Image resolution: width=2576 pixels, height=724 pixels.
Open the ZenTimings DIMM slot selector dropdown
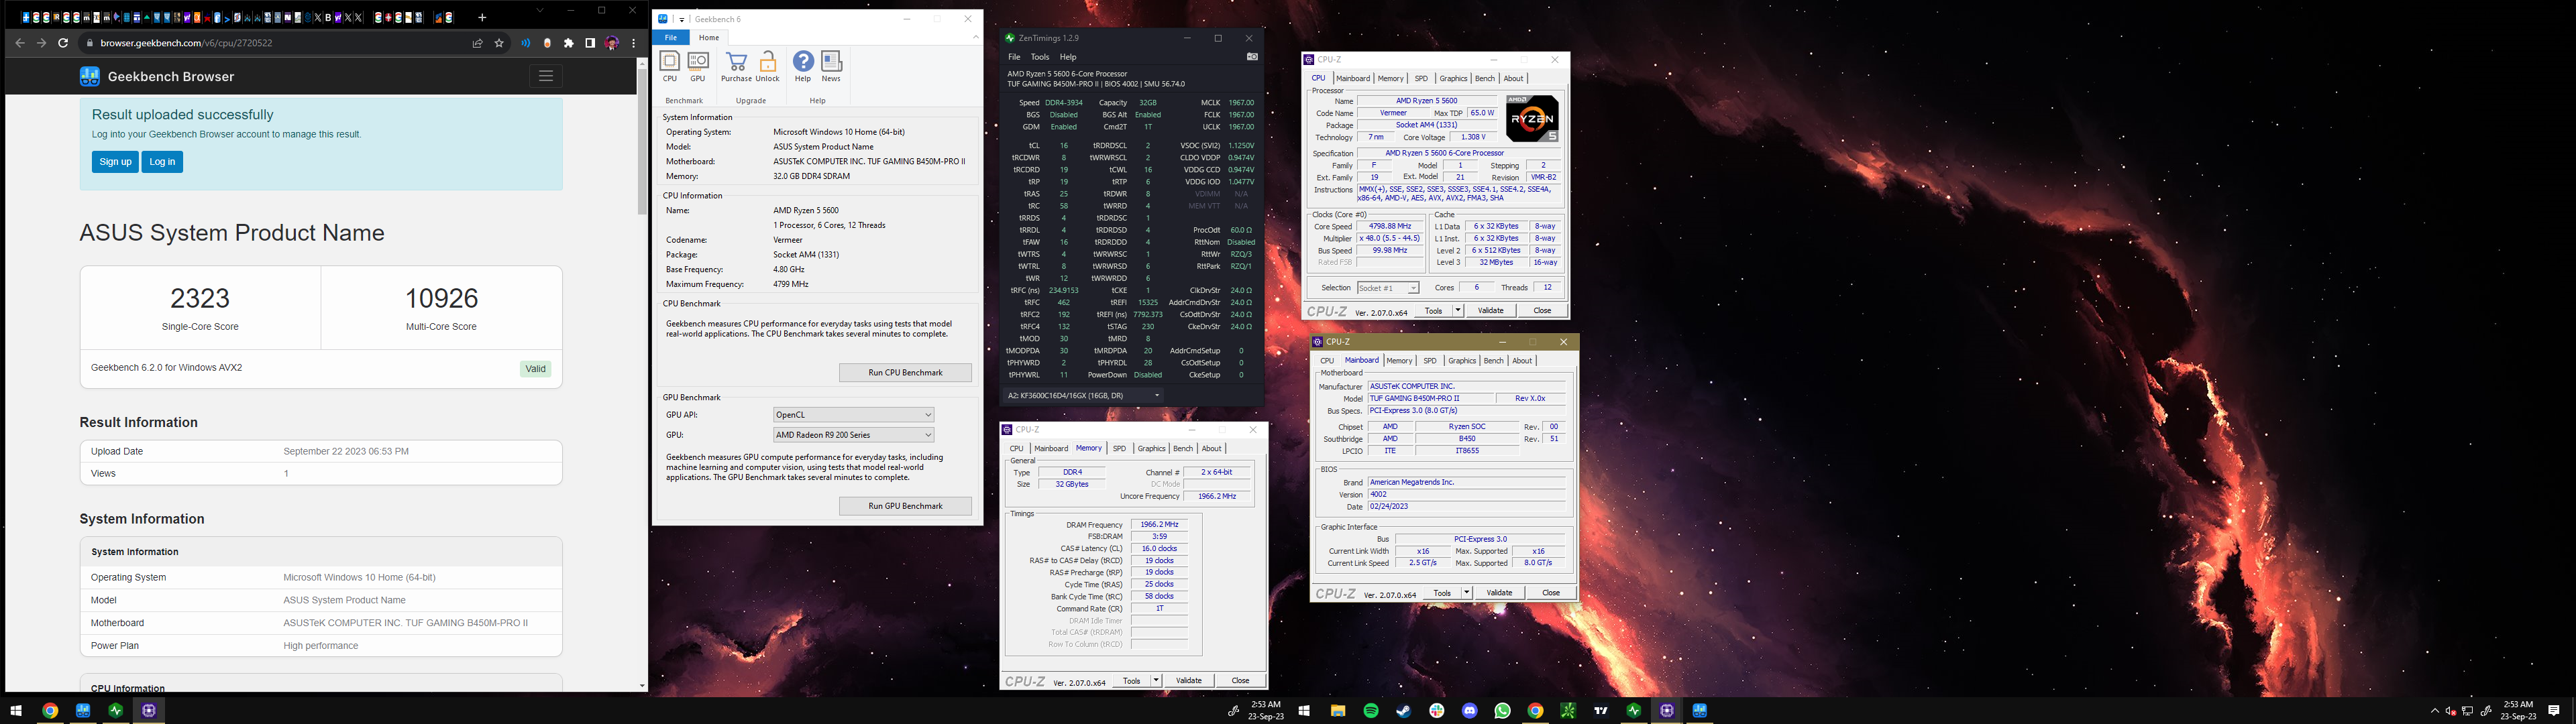tap(1083, 395)
